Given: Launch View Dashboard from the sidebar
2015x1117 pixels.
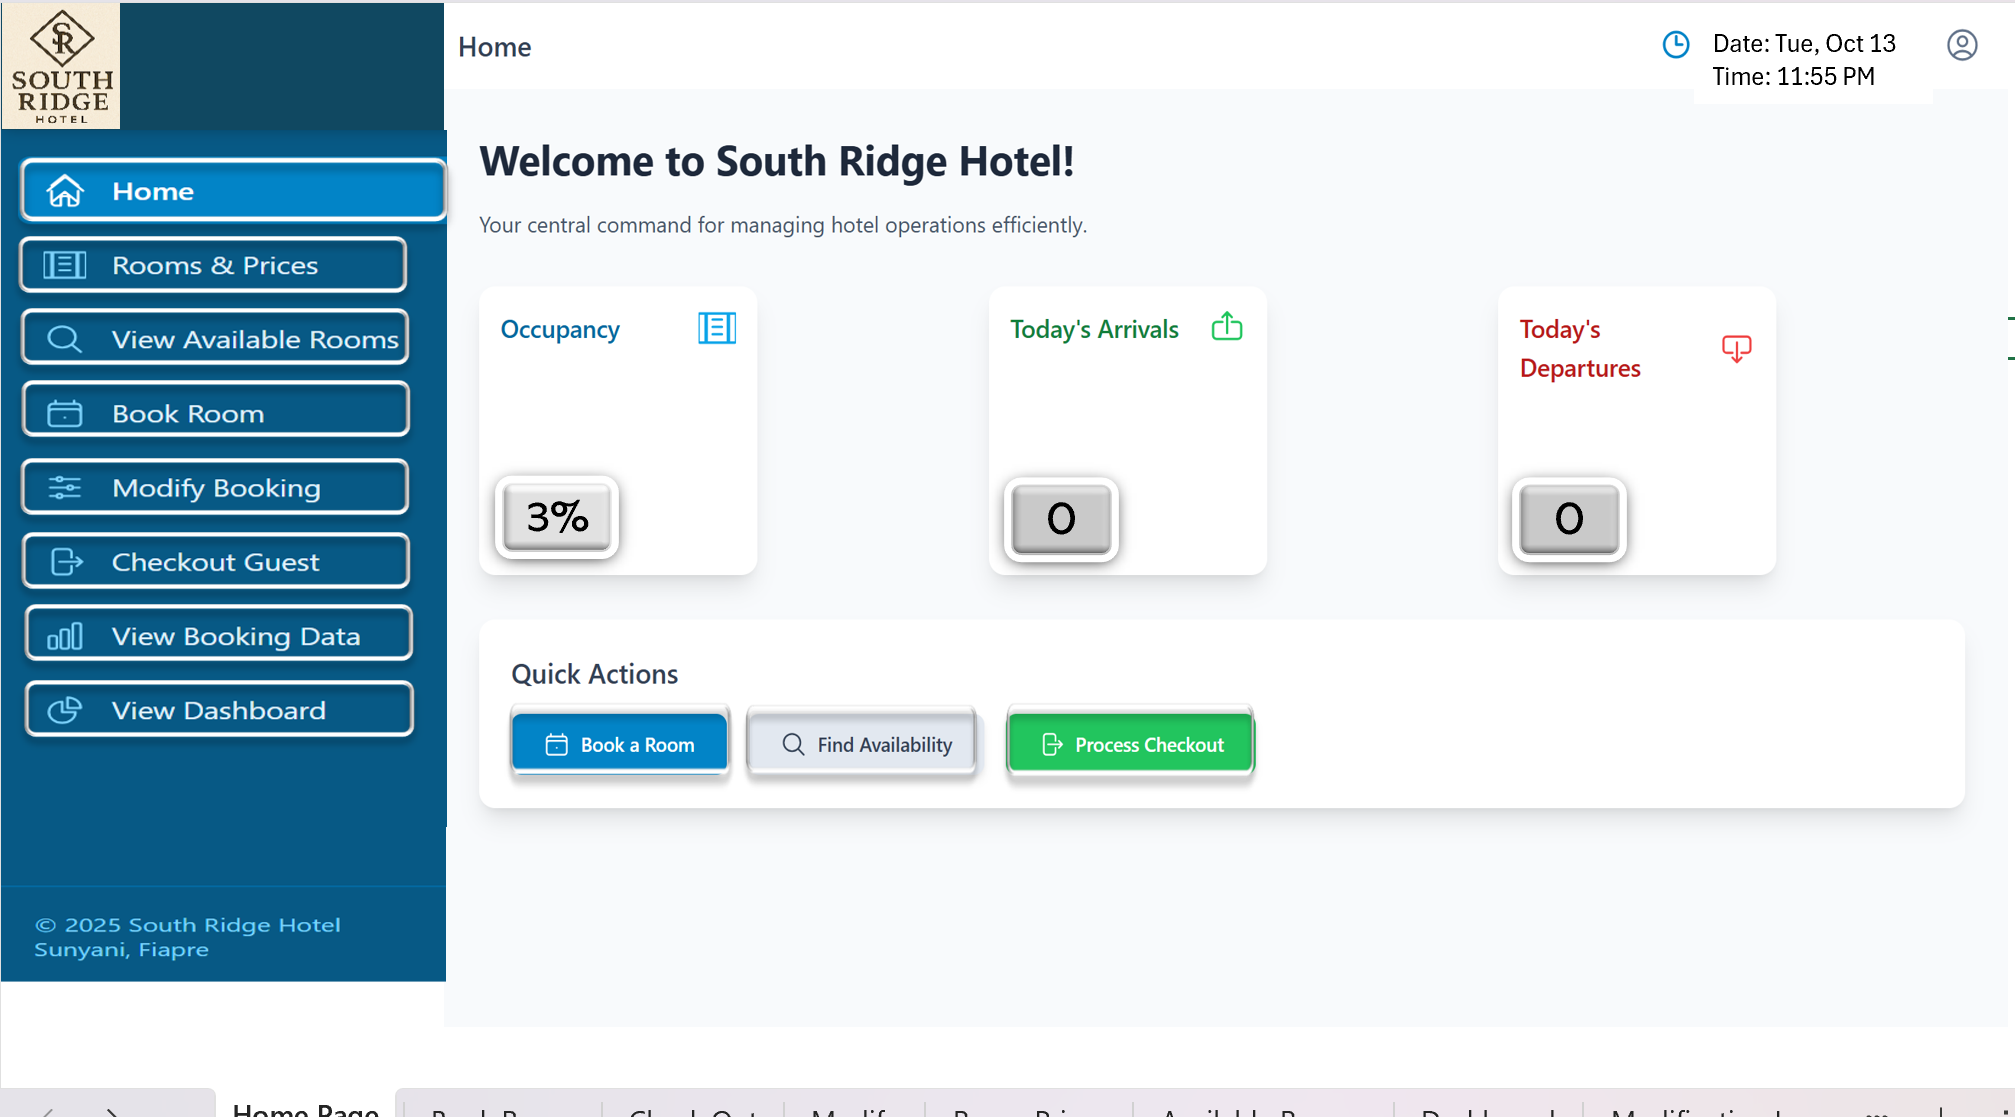Looking at the screenshot, I should click(219, 709).
